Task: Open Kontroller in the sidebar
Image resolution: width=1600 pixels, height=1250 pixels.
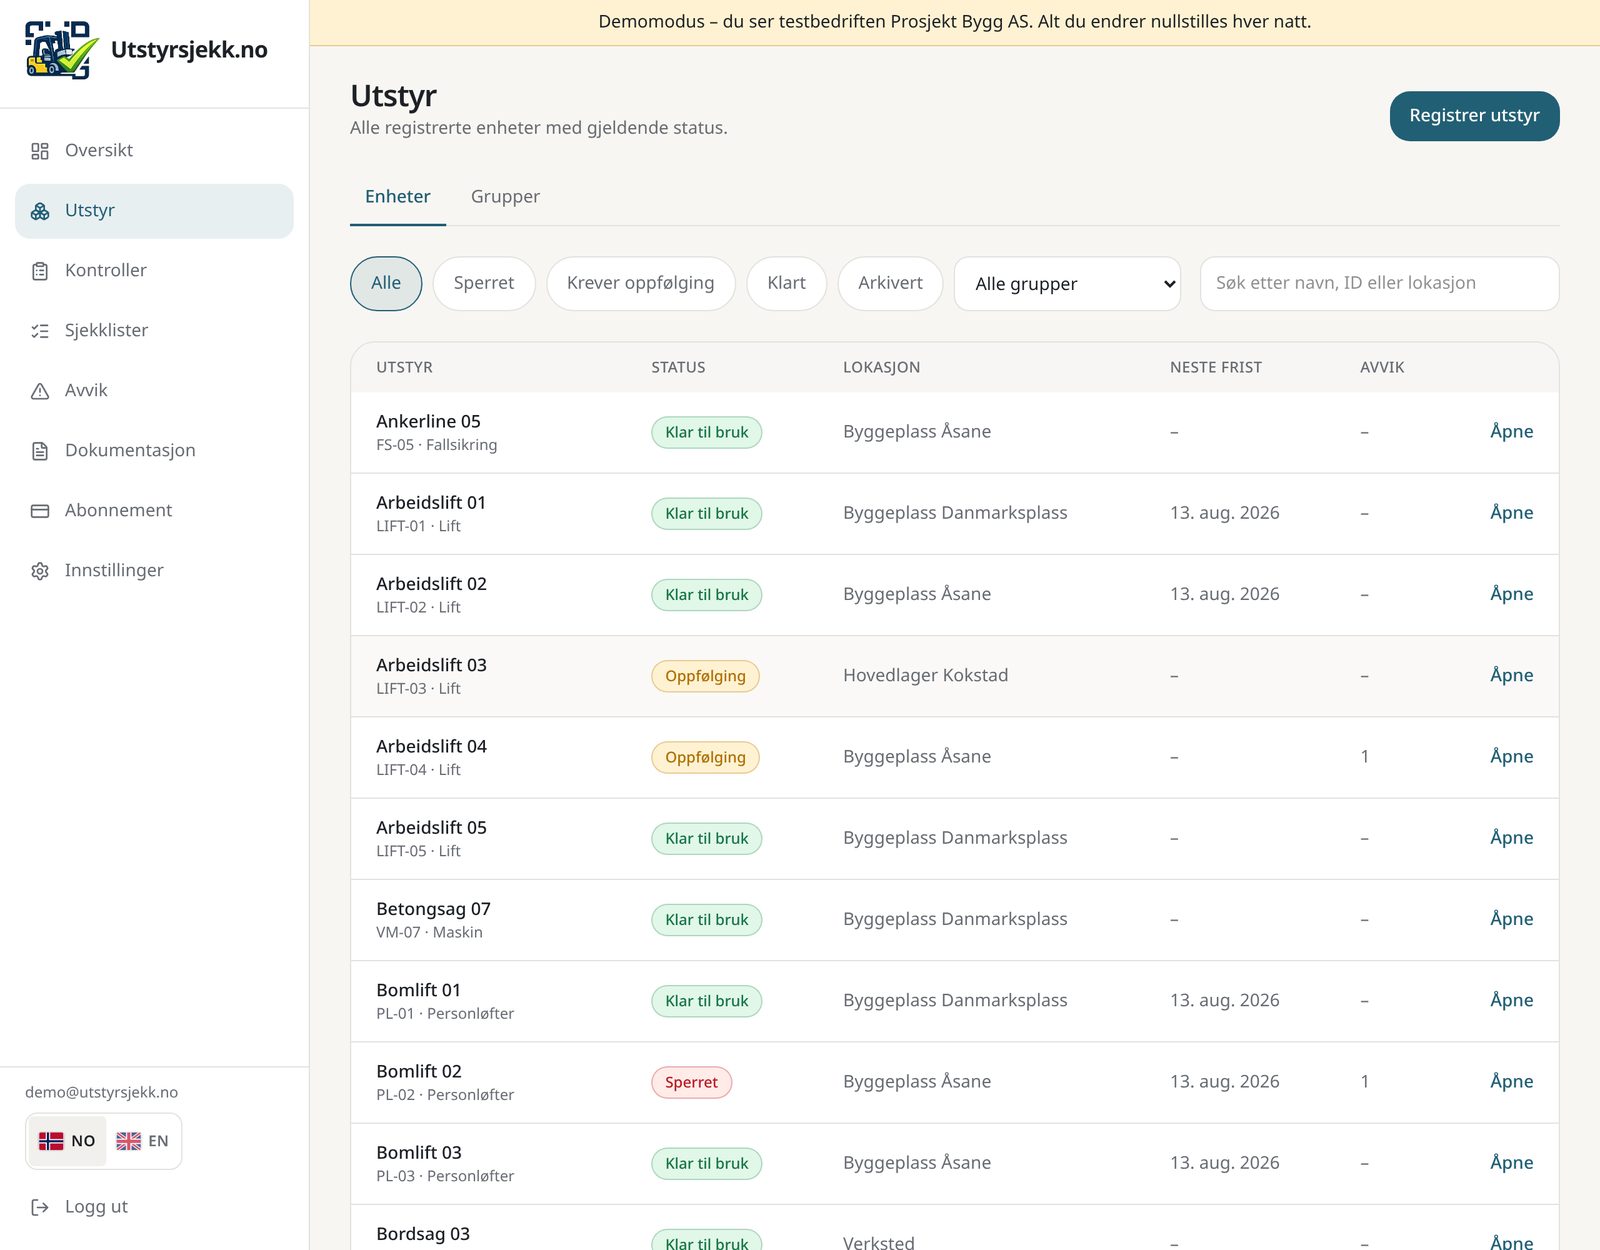Action: coord(154,271)
